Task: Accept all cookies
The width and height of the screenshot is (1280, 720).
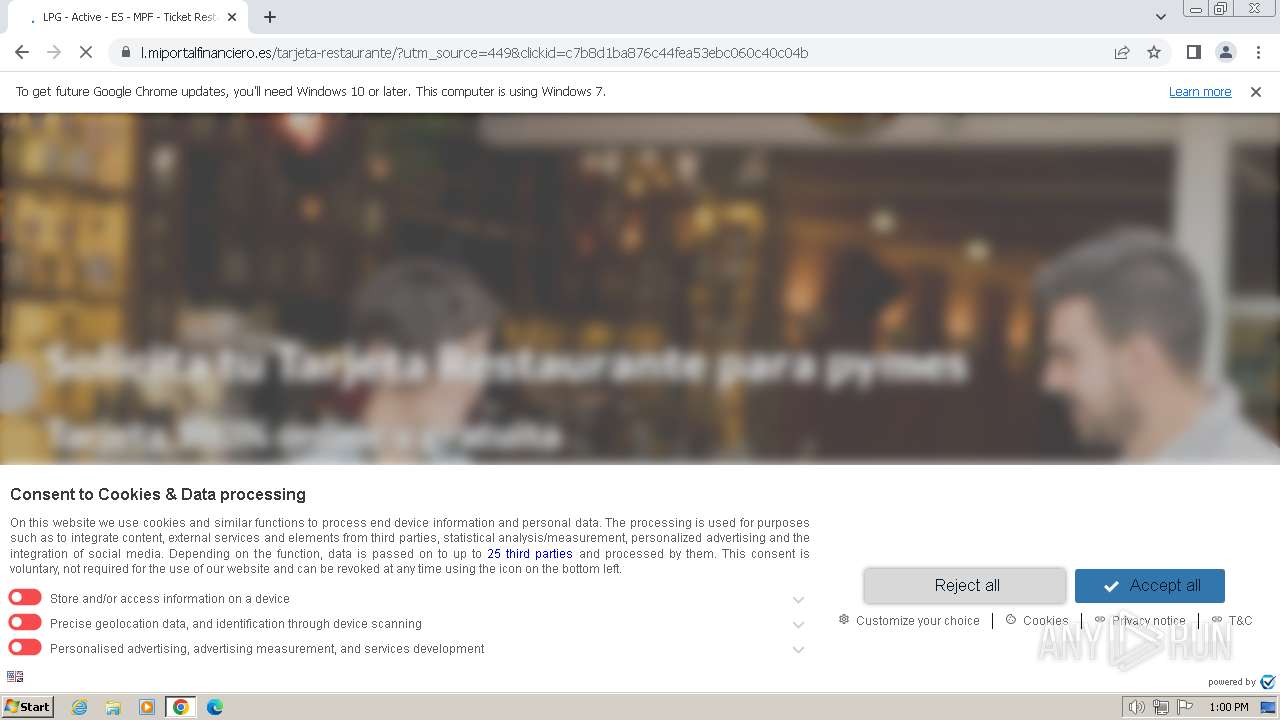Action: 1150,586
